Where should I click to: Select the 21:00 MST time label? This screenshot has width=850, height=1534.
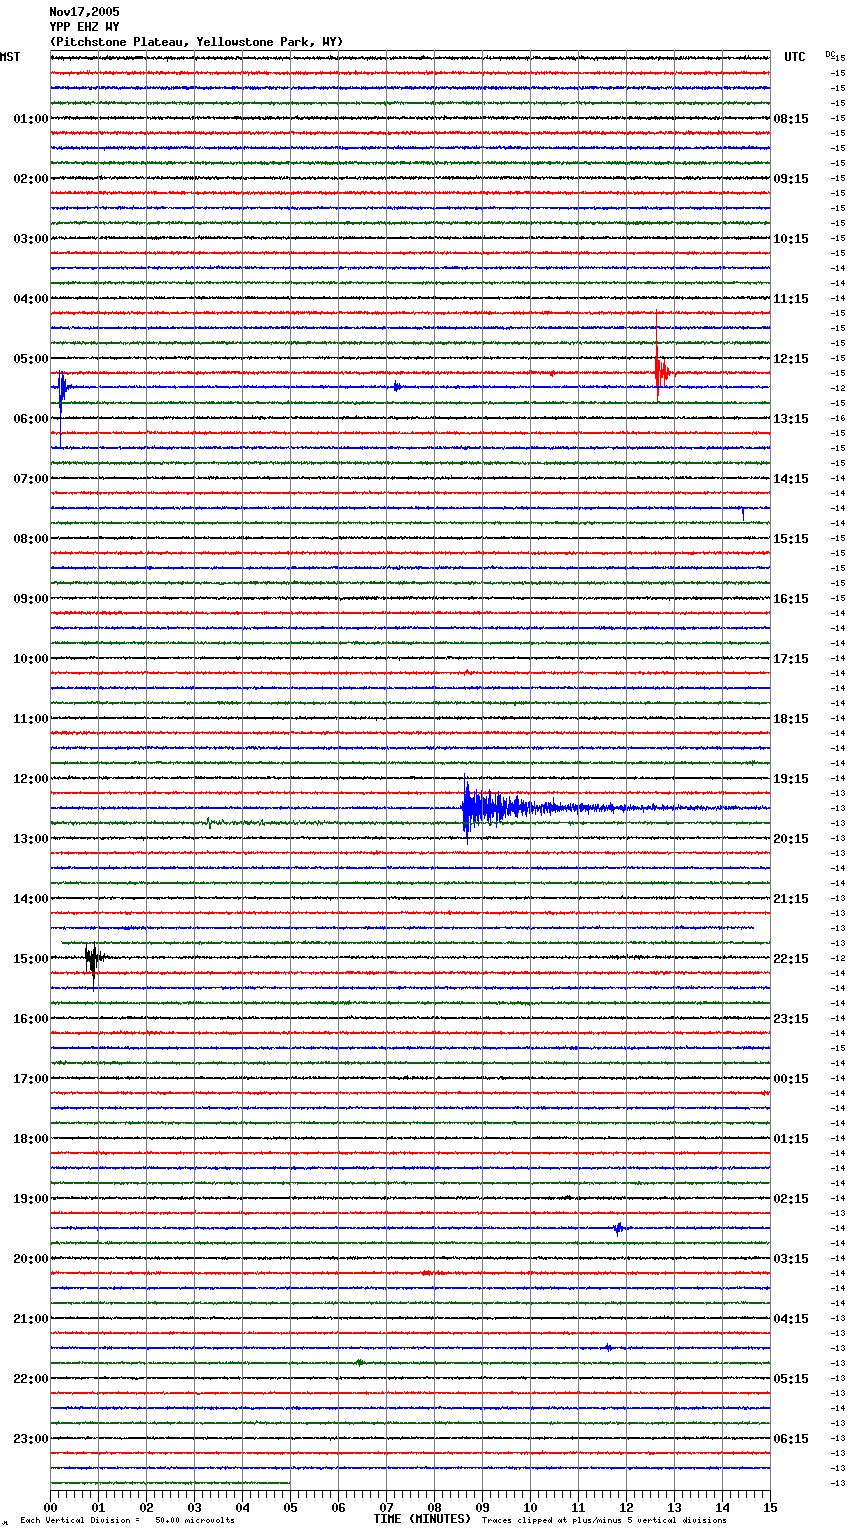[31, 1319]
